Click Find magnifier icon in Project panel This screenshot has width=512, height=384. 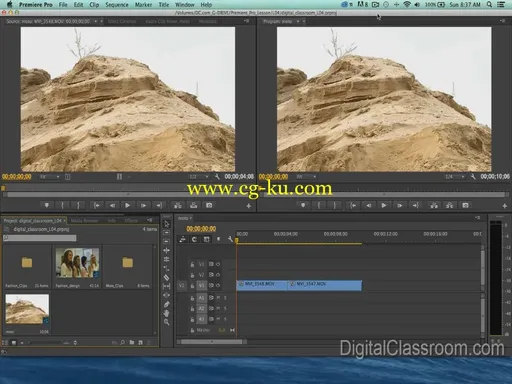coord(123,342)
